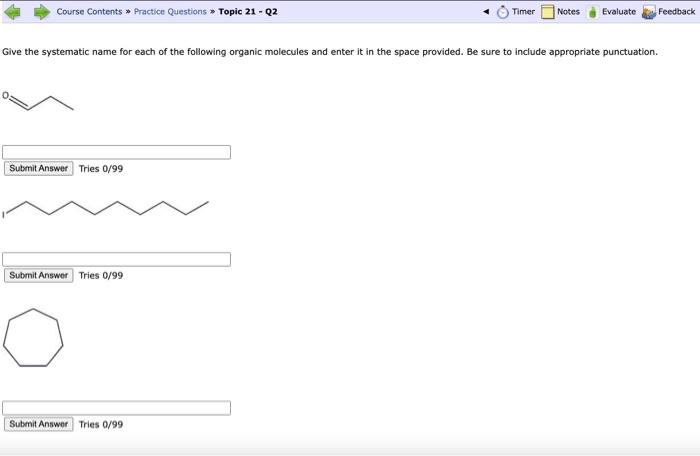The image size is (700, 456).
Task: Click the seven-membered ring structure image
Action: (x=33, y=338)
